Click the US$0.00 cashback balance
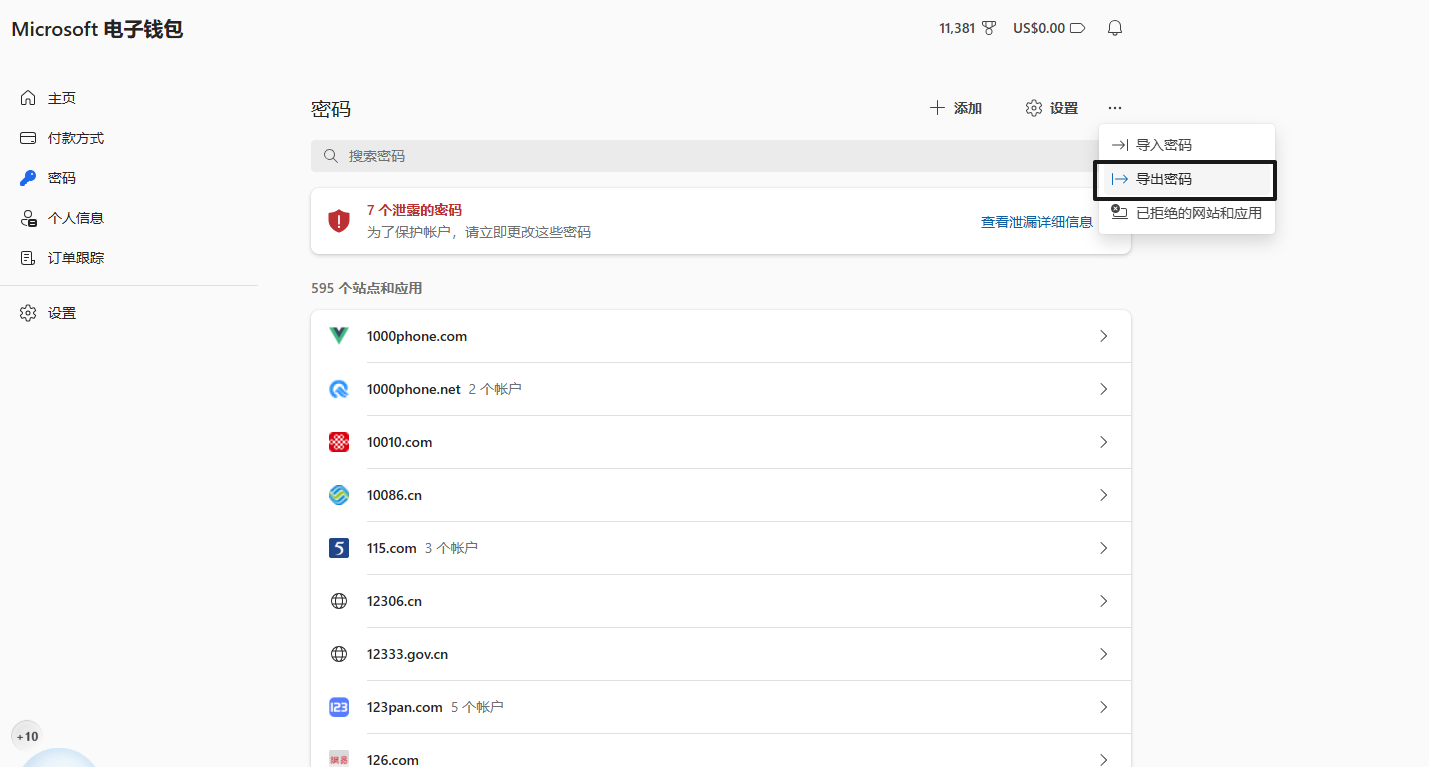This screenshot has height=767, width=1429. pos(1039,28)
